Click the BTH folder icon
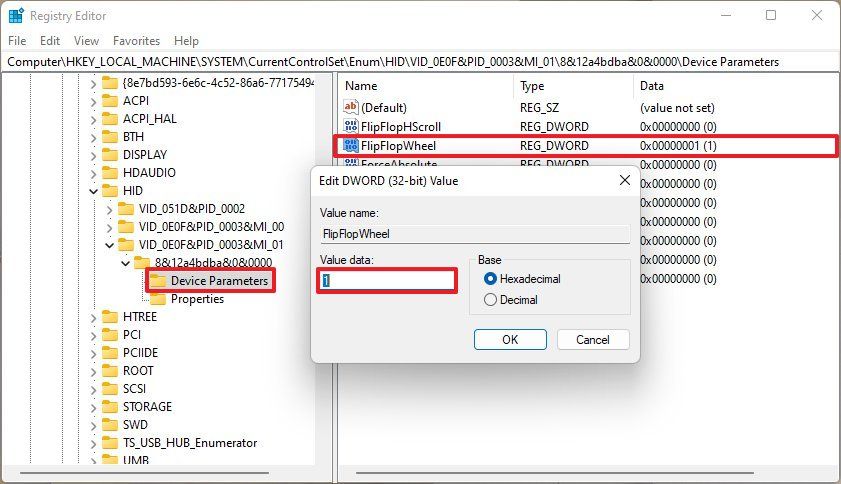Screen dimensions: 841x484 pyautogui.click(x=110, y=137)
